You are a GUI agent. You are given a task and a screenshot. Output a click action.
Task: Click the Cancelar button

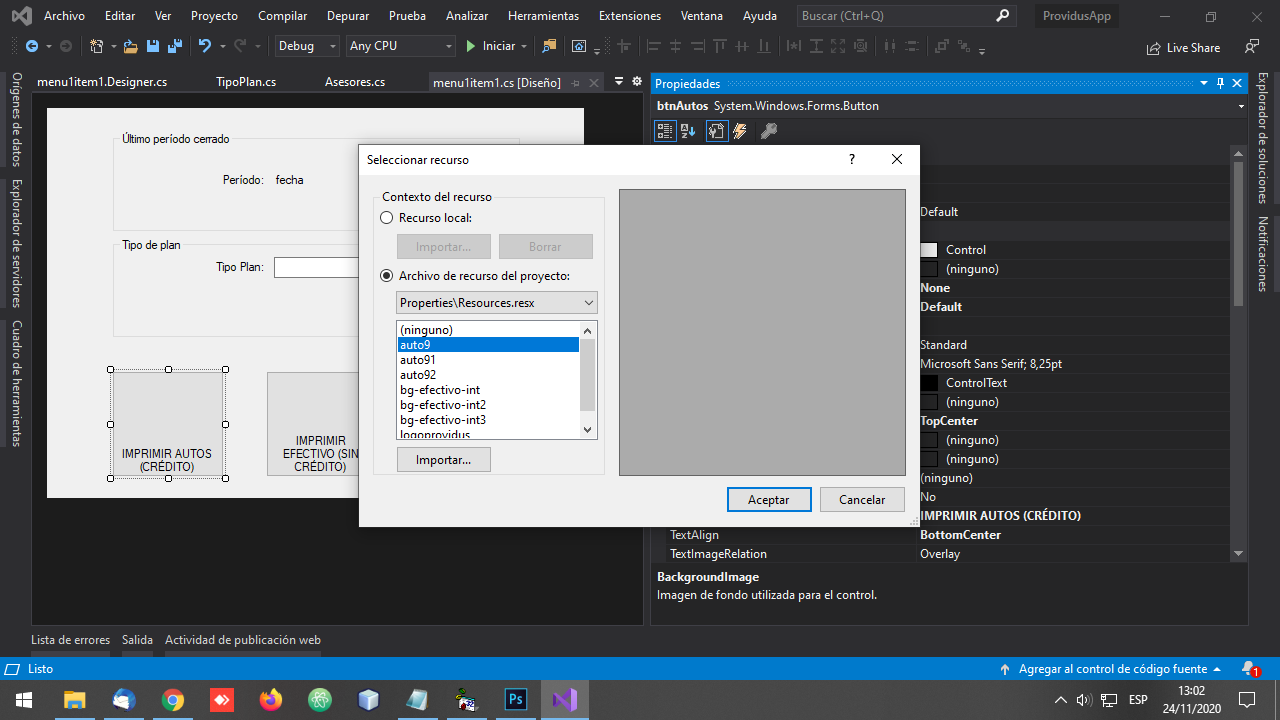pos(862,499)
